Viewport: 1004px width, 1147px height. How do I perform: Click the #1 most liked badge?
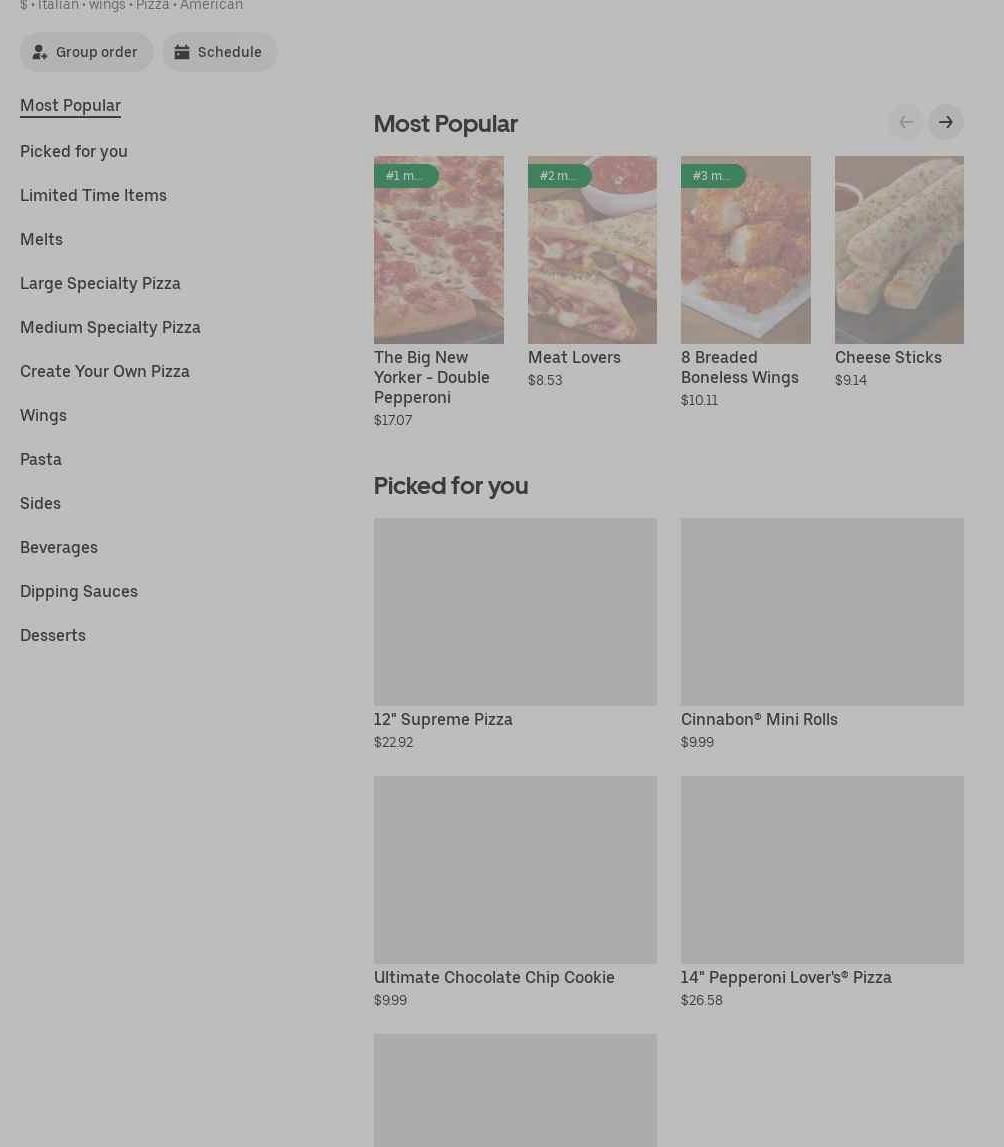pos(406,176)
